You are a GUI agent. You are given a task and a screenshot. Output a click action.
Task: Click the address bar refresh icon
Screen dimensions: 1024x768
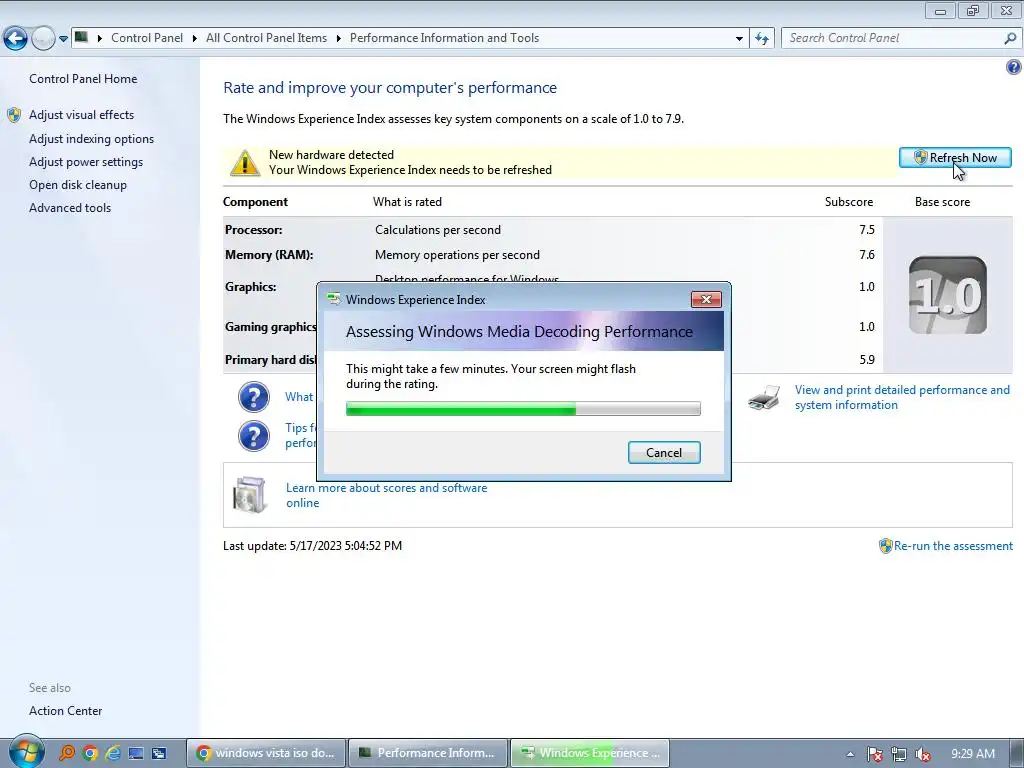[761, 39]
